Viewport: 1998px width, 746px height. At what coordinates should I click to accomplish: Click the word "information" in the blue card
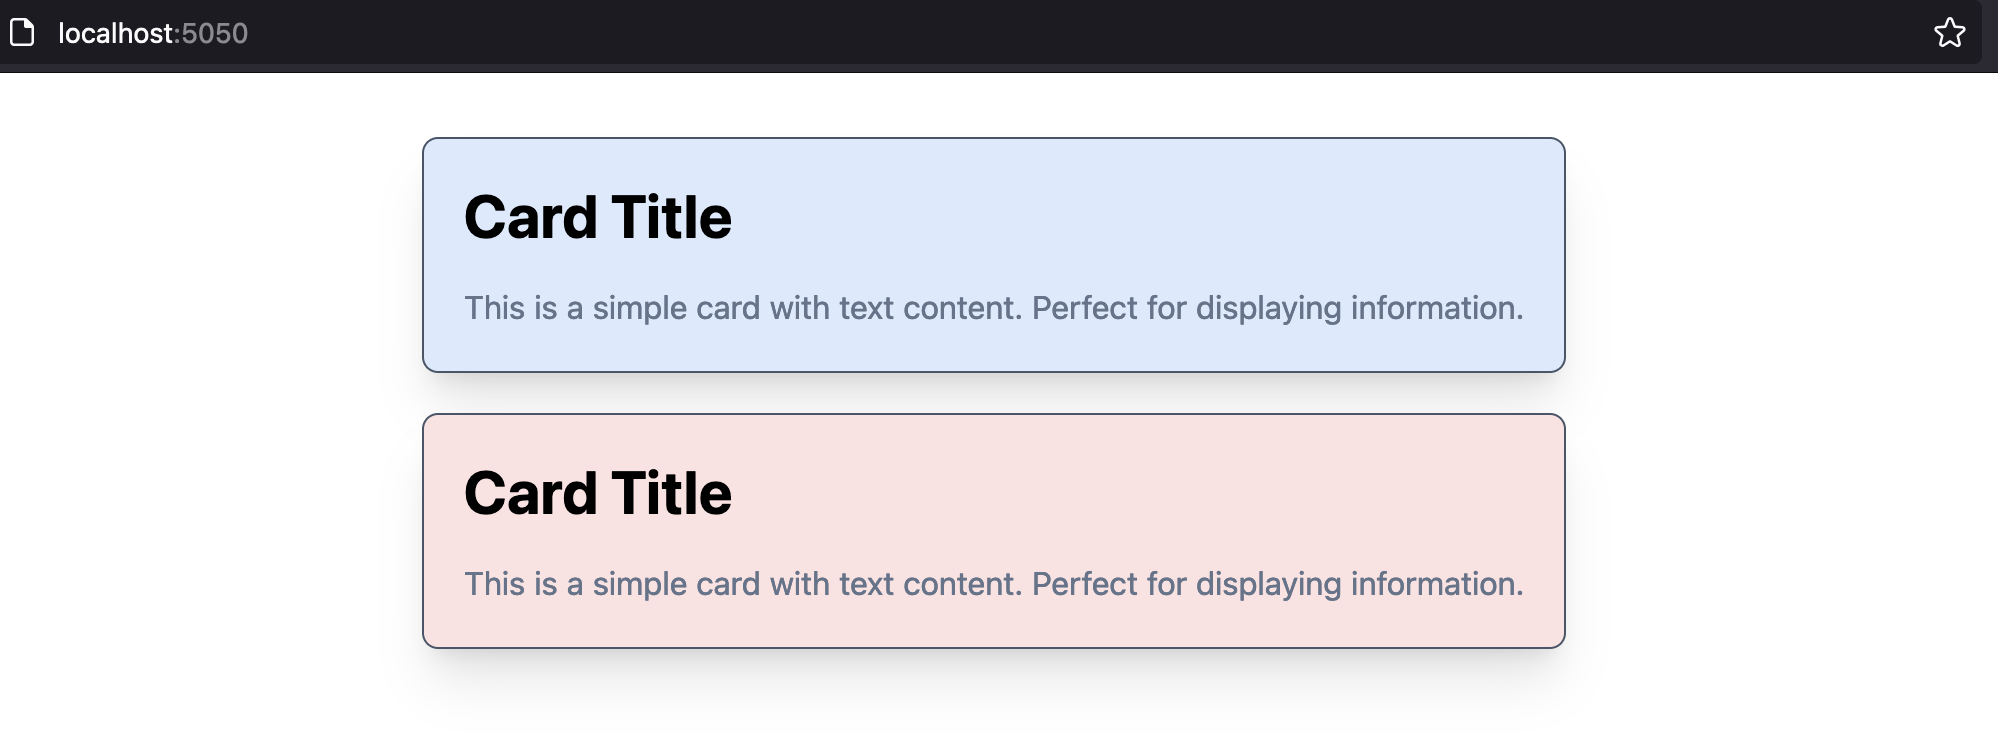[x=1434, y=308]
